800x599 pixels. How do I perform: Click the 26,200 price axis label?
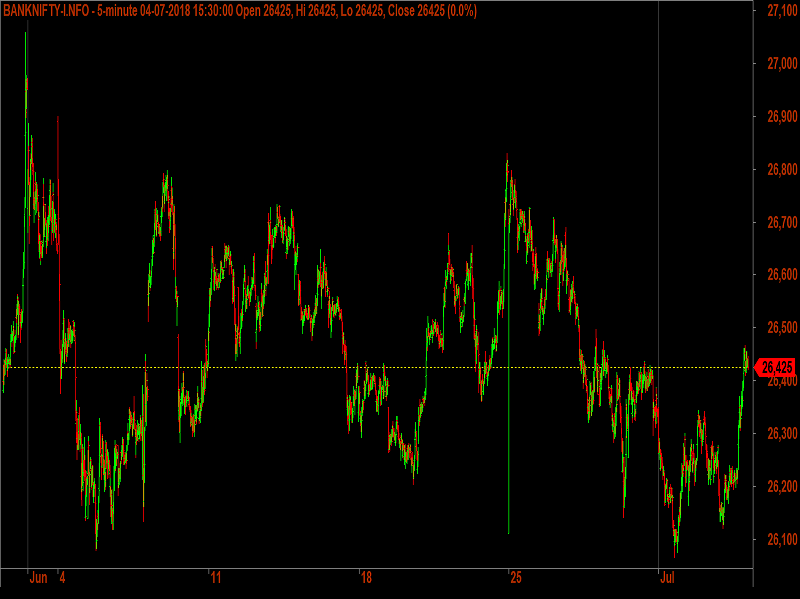(782, 486)
